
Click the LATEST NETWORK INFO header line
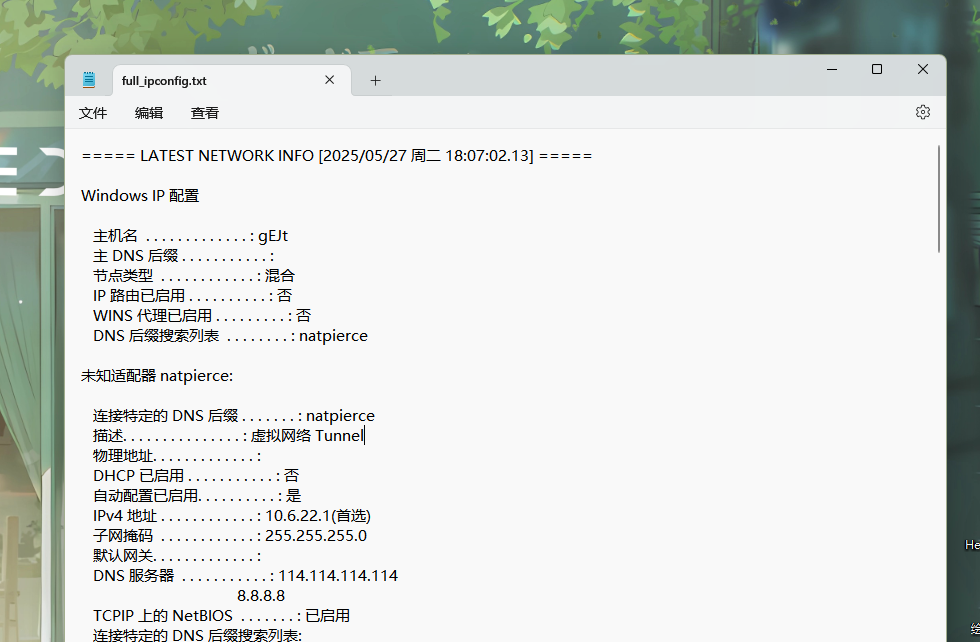337,156
